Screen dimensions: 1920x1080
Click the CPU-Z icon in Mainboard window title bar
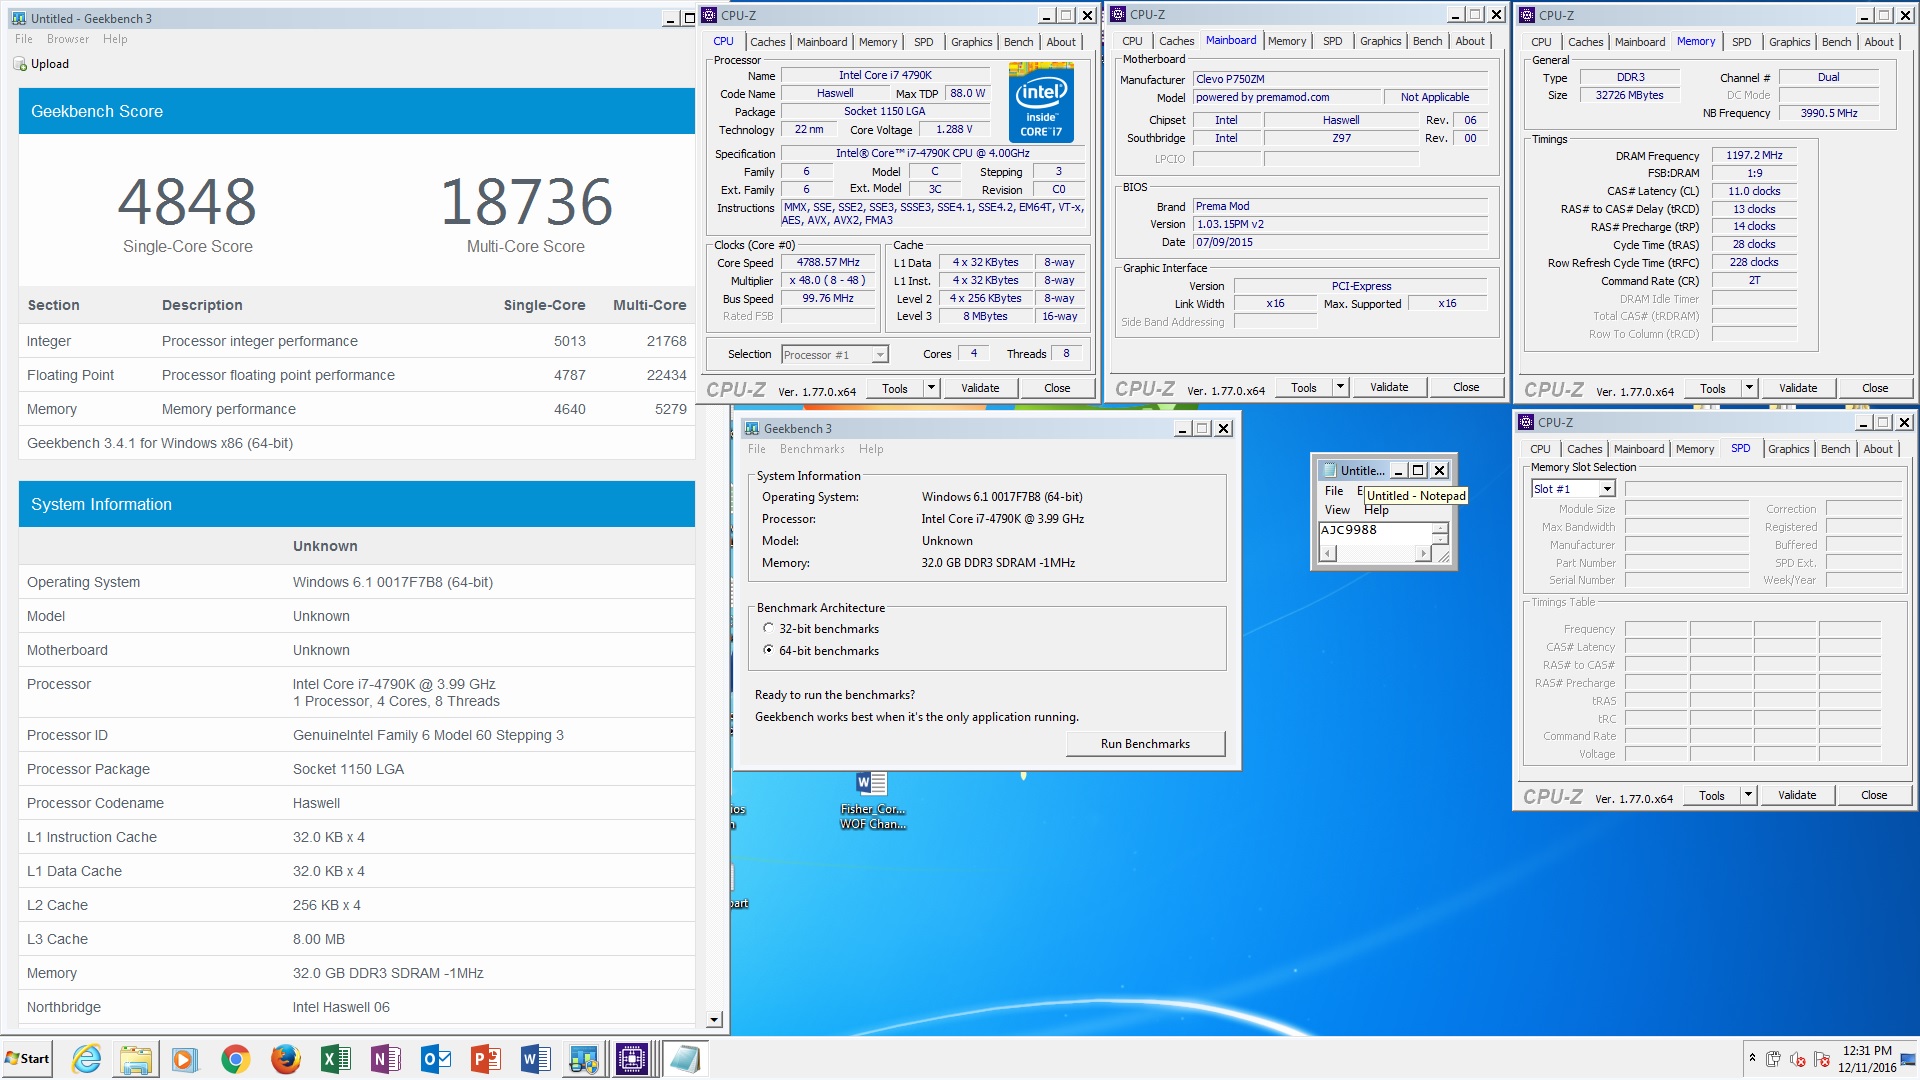[1118, 14]
